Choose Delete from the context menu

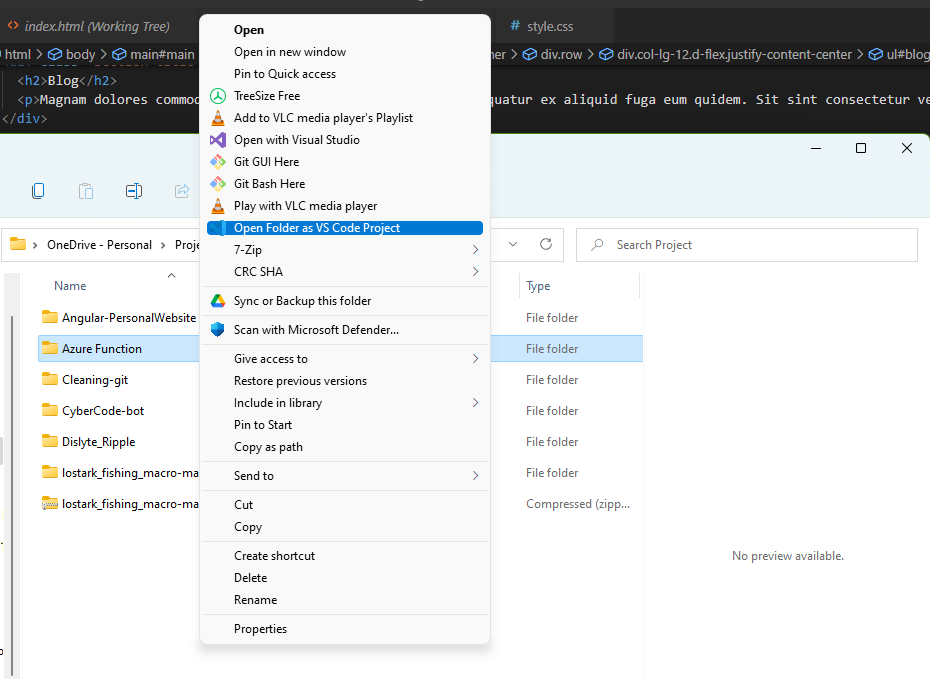click(345, 578)
